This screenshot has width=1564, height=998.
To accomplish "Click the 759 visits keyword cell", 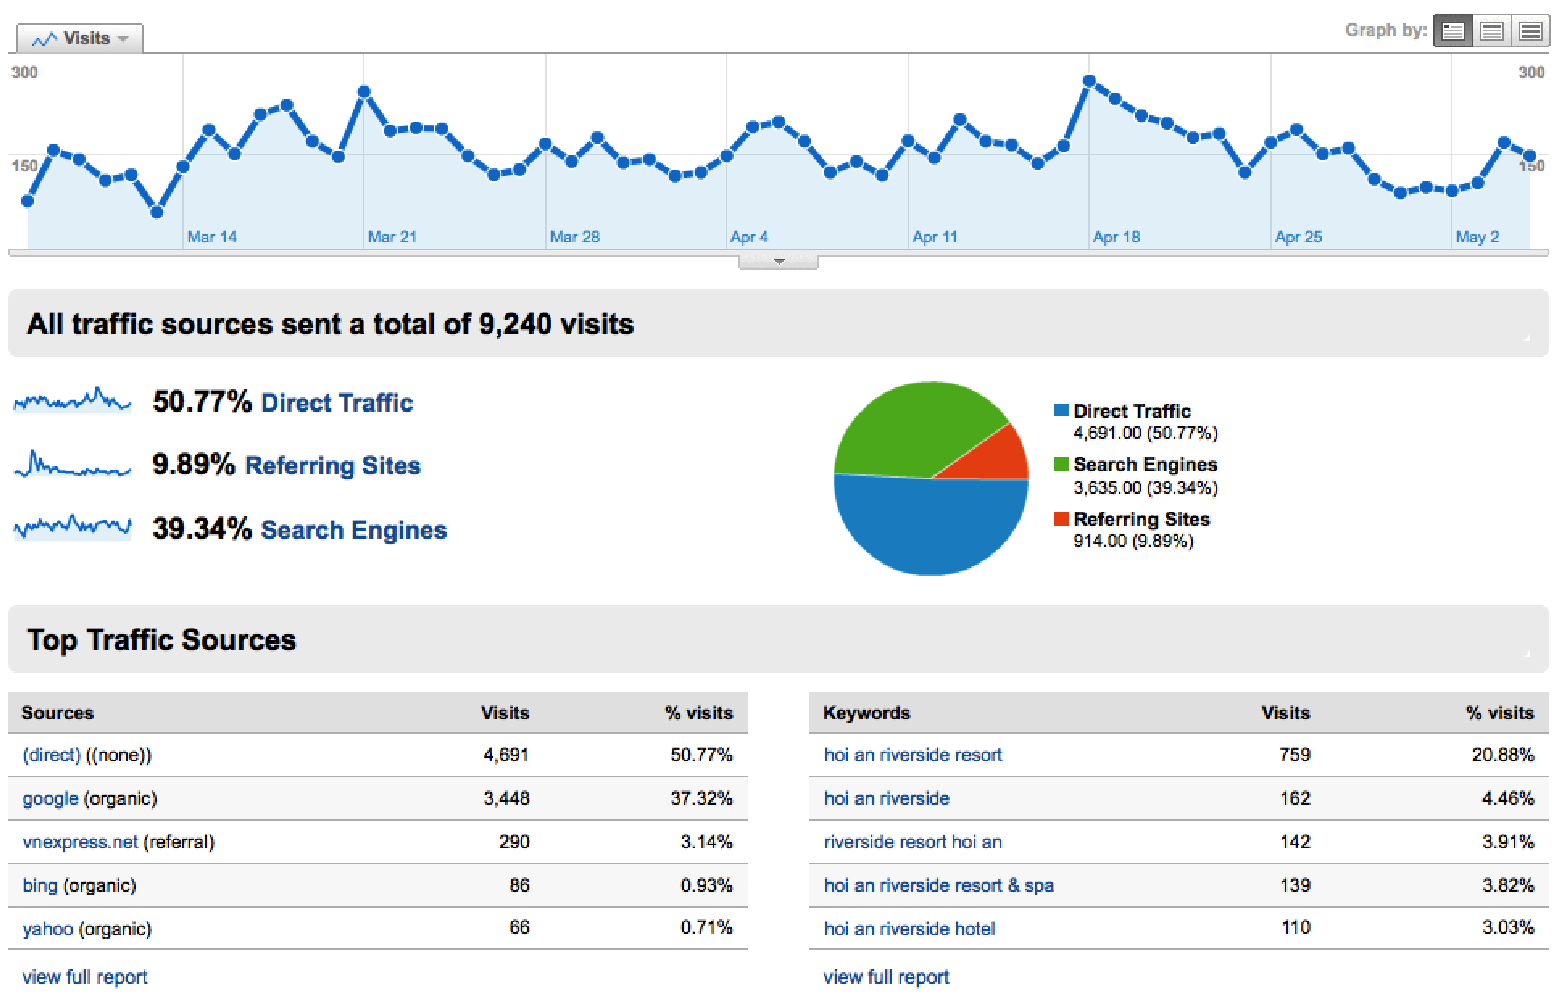I will [x=1295, y=755].
